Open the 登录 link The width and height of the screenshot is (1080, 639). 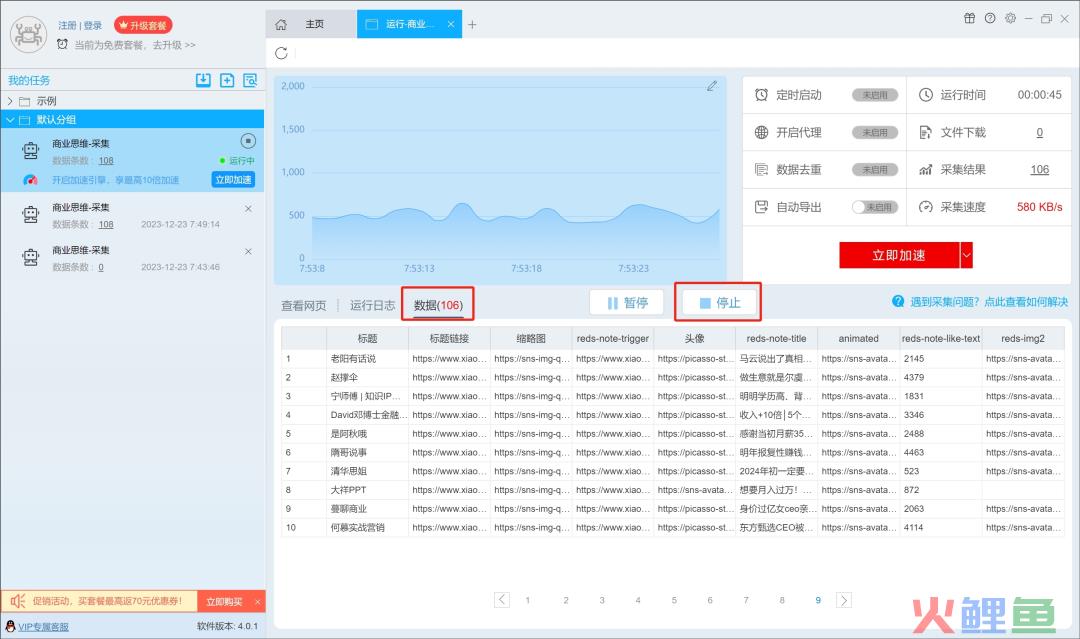[93, 25]
